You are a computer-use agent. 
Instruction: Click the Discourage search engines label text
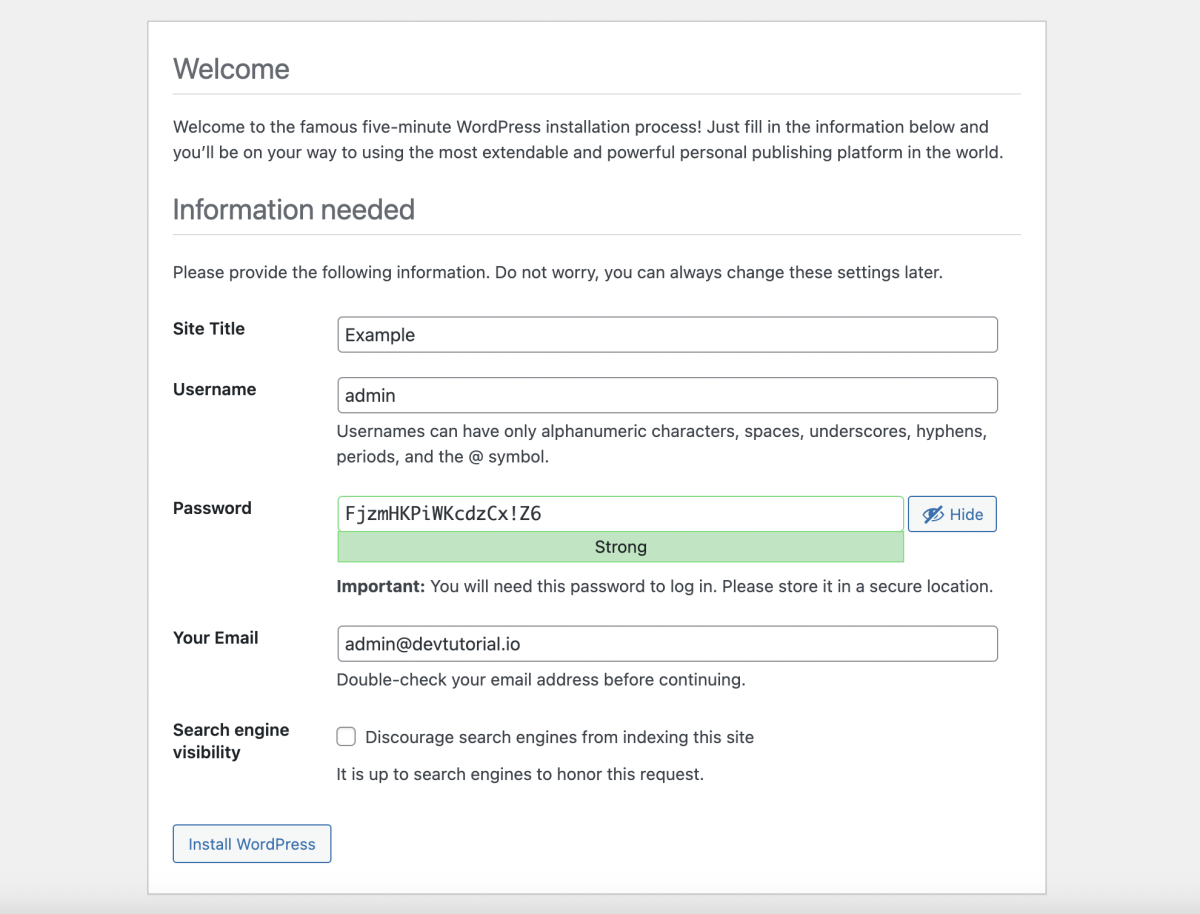pyautogui.click(x=559, y=737)
